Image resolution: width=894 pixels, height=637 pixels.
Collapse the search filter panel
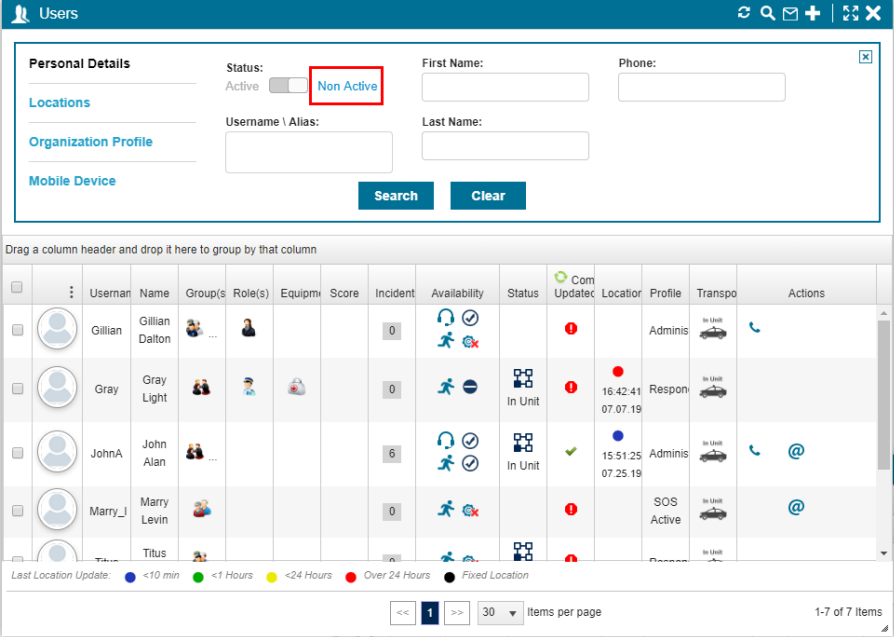pos(865,57)
